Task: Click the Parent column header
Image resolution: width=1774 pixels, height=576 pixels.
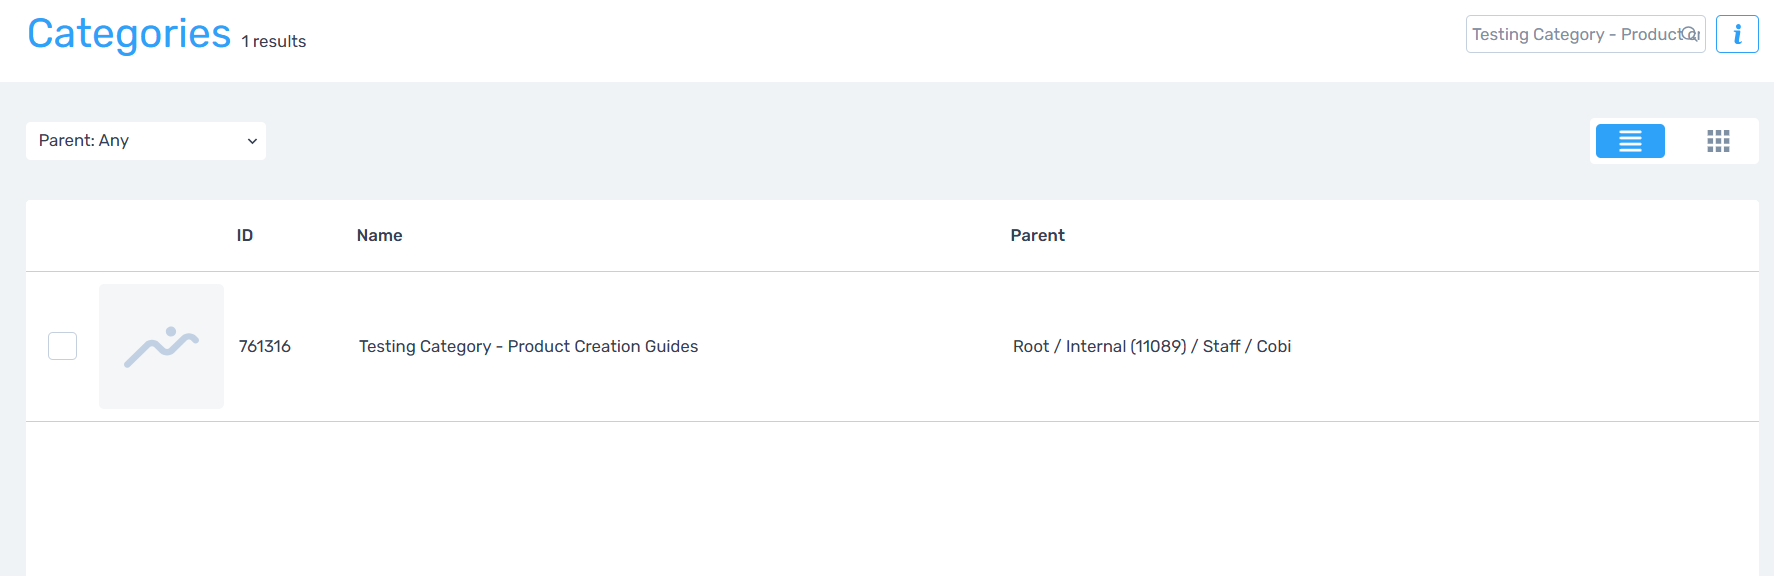Action: (x=1037, y=236)
